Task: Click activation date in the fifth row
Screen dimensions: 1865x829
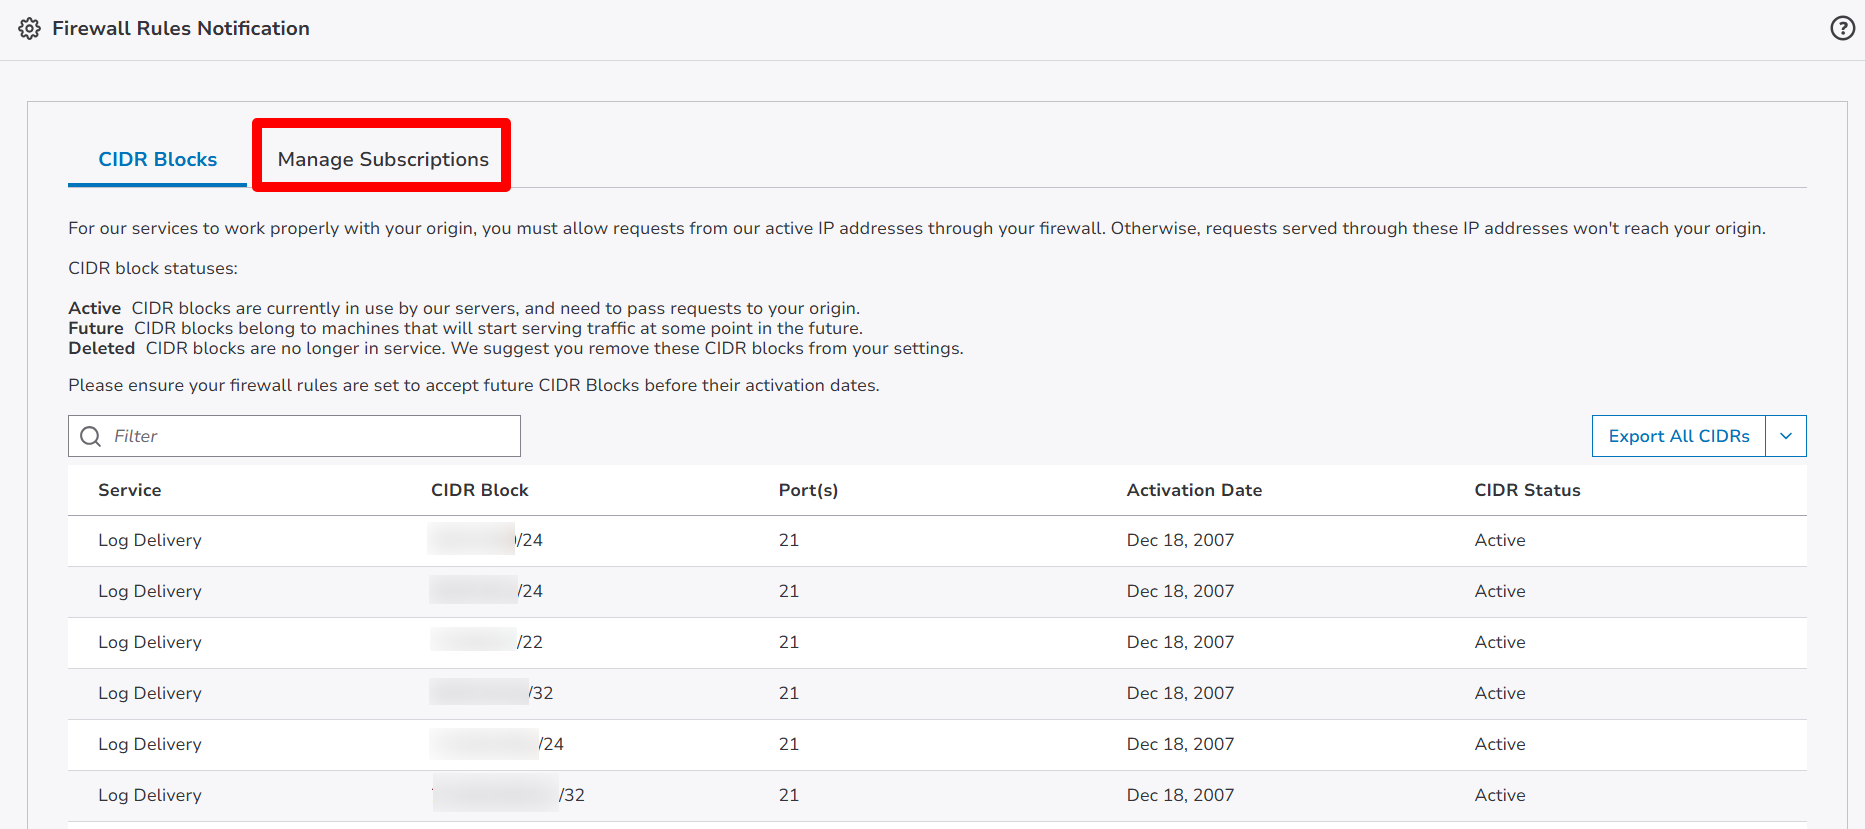Action: [1180, 744]
